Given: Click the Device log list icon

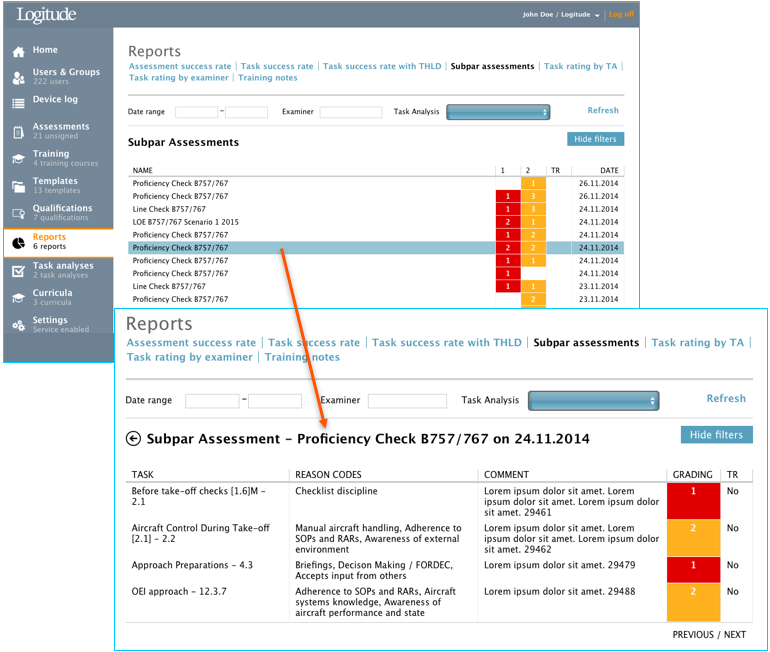Looking at the screenshot, I should click(x=18, y=103).
